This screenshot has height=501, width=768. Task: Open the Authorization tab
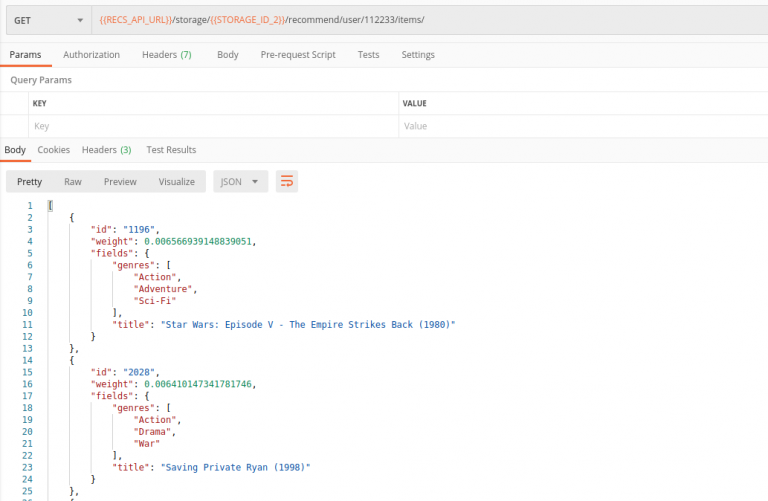[92, 55]
